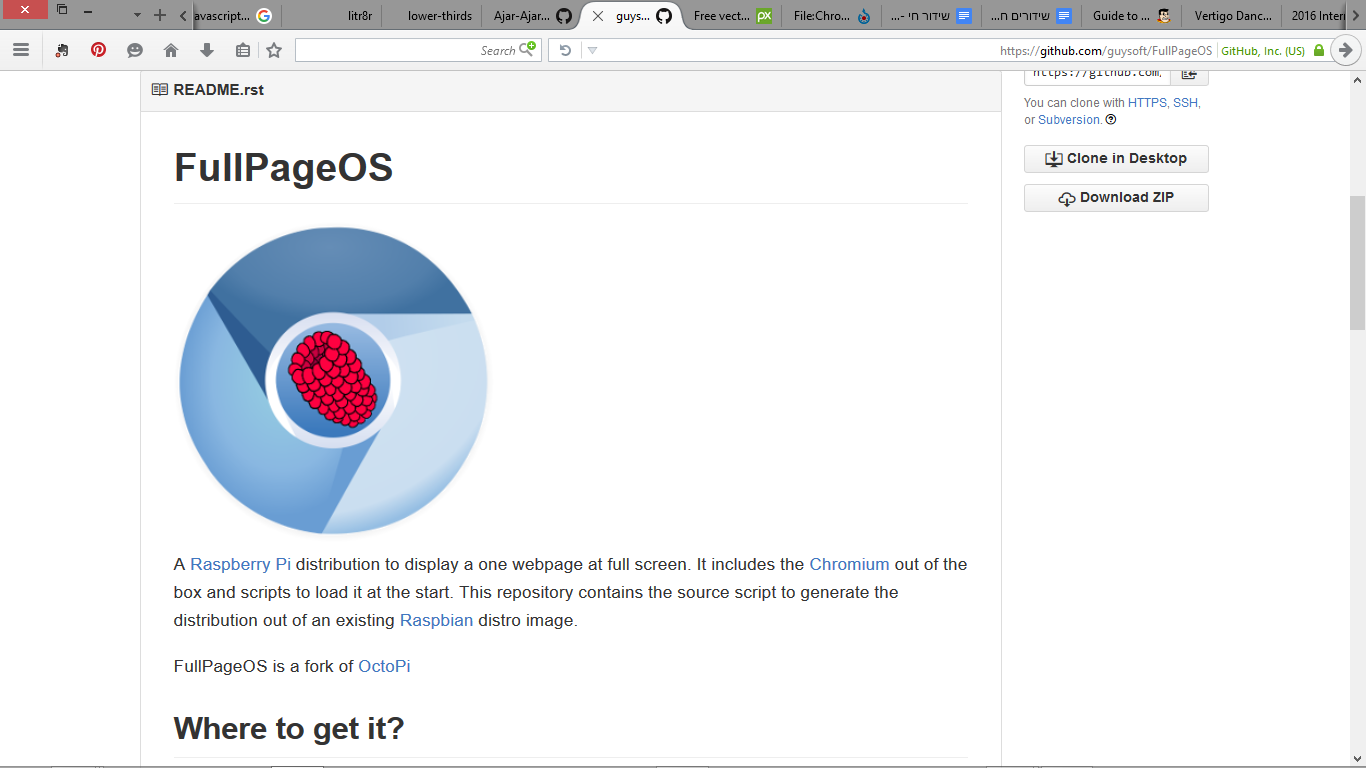The width and height of the screenshot is (1366, 768).
Task: Switch to the Free vect... tab
Action: point(731,16)
